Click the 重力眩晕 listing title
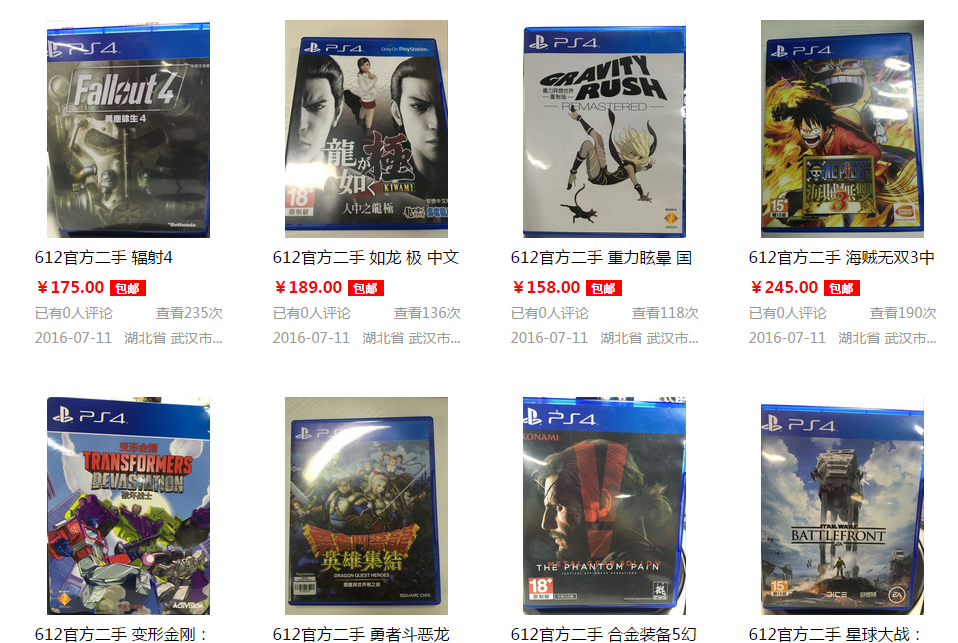Image resolution: width=958 pixels, height=643 pixels. tap(601, 257)
